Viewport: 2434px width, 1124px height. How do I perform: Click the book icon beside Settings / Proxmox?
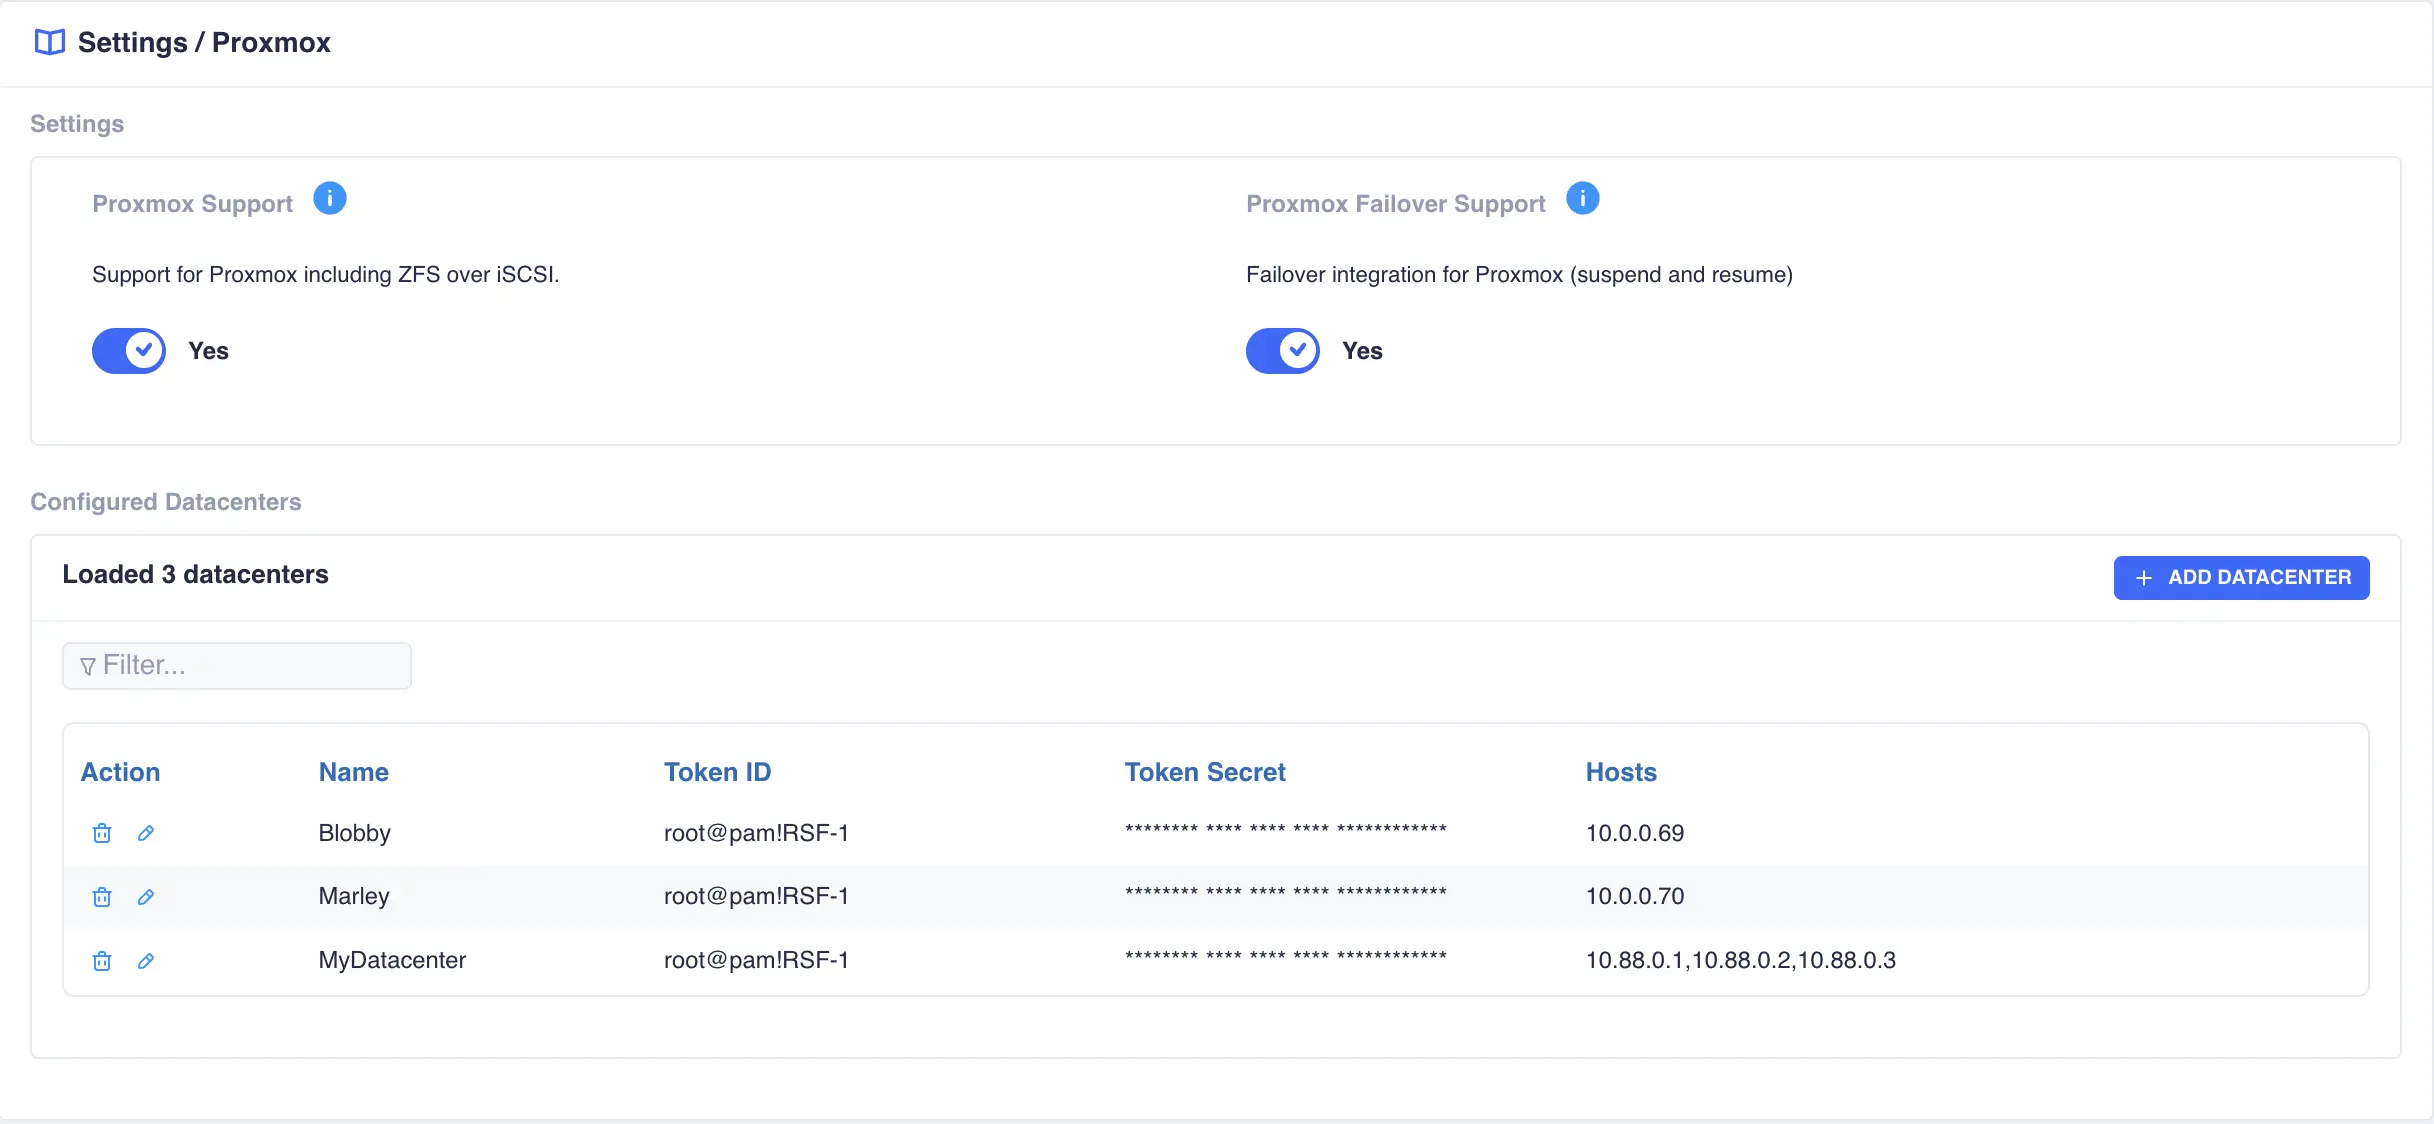49,42
